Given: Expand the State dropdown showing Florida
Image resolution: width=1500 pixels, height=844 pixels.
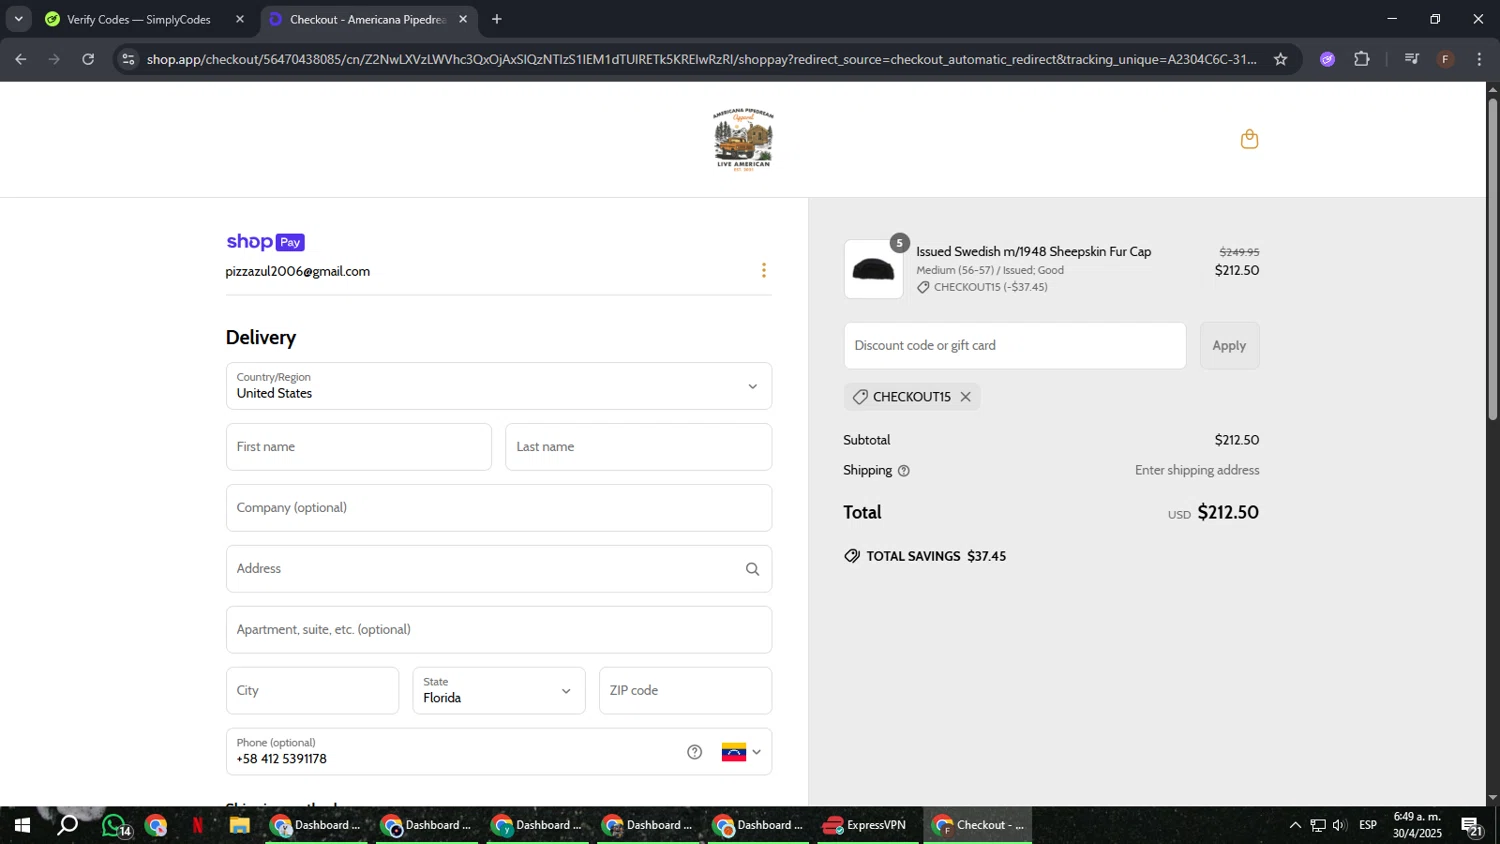Looking at the screenshot, I should [x=499, y=691].
